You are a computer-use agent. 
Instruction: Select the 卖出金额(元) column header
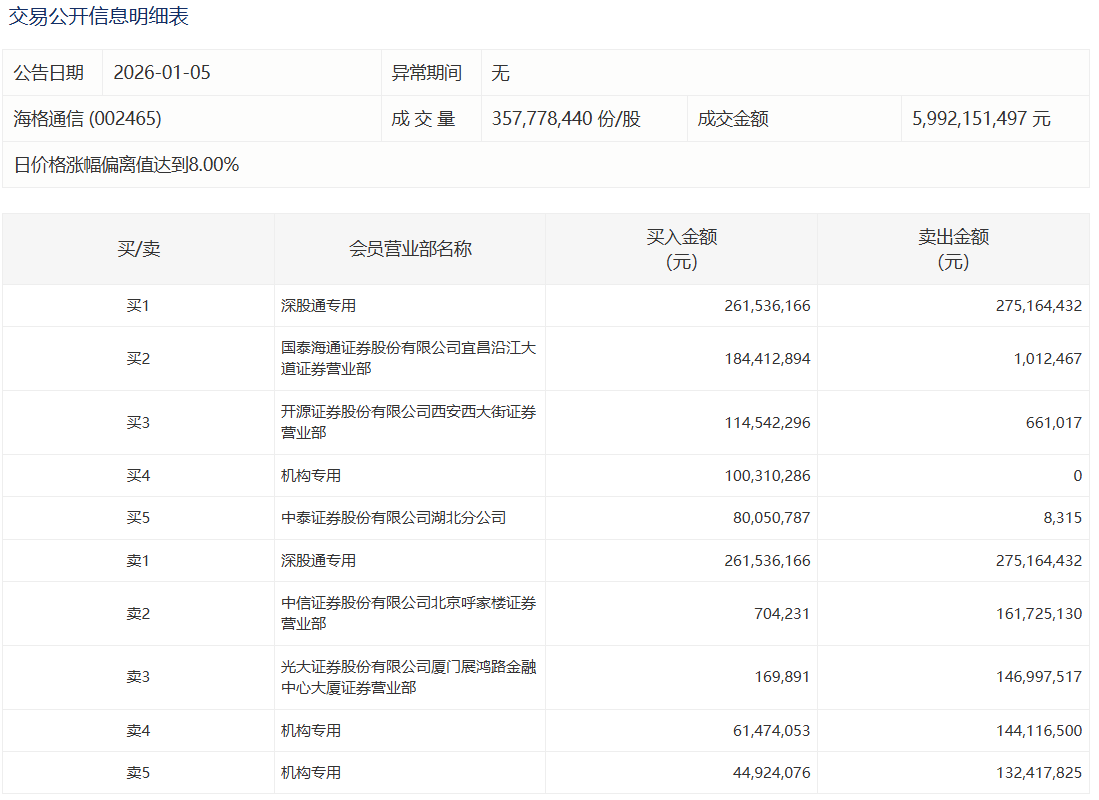[953, 249]
